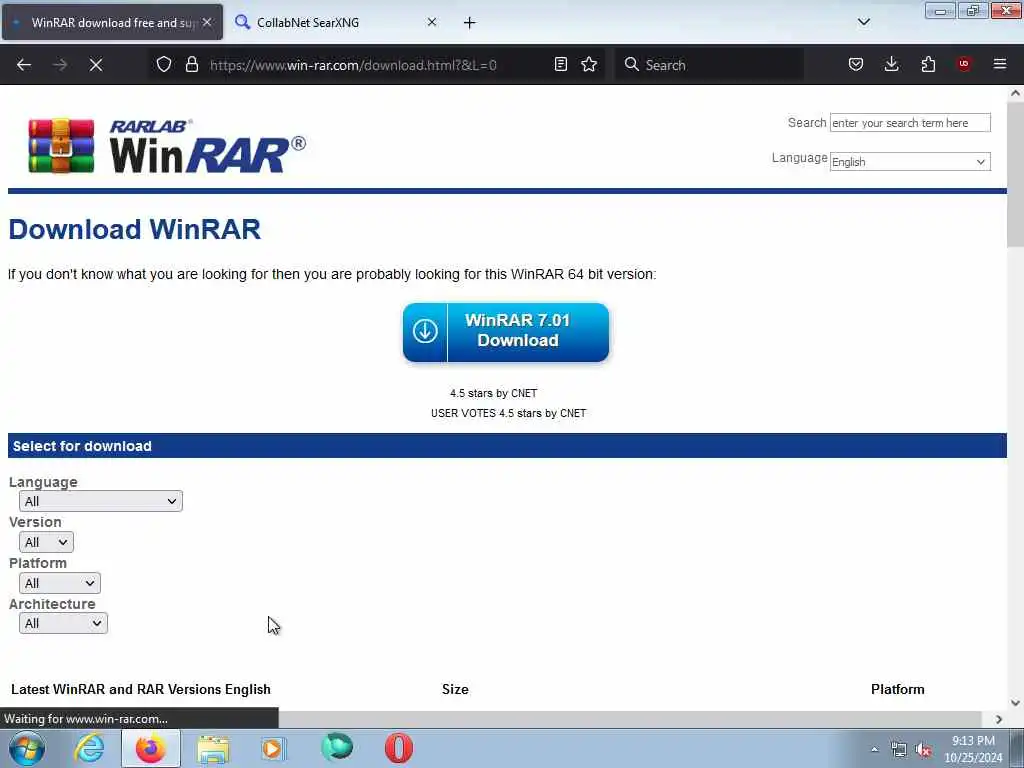
Task: Click the 'Download WinRAR' heading
Action: click(x=135, y=229)
